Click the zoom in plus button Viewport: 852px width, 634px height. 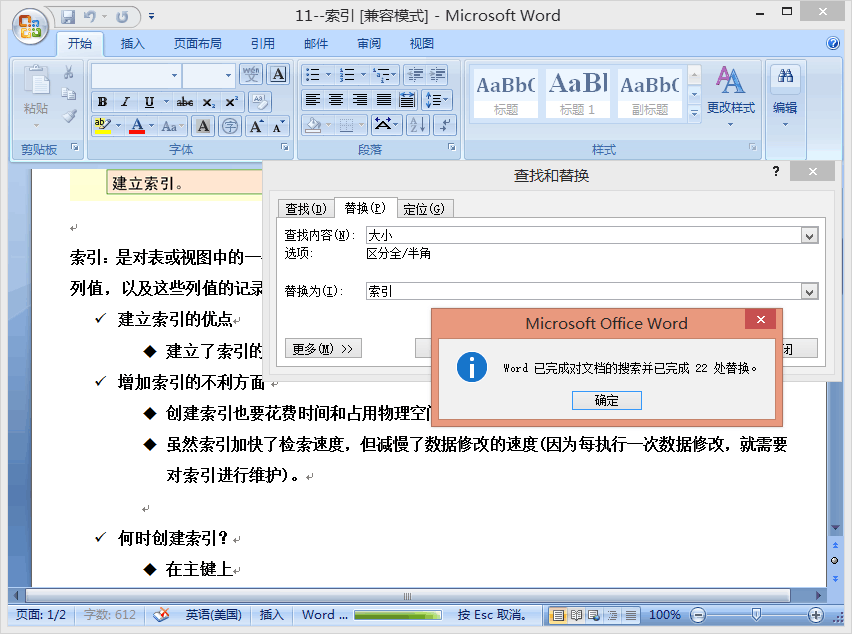point(815,615)
